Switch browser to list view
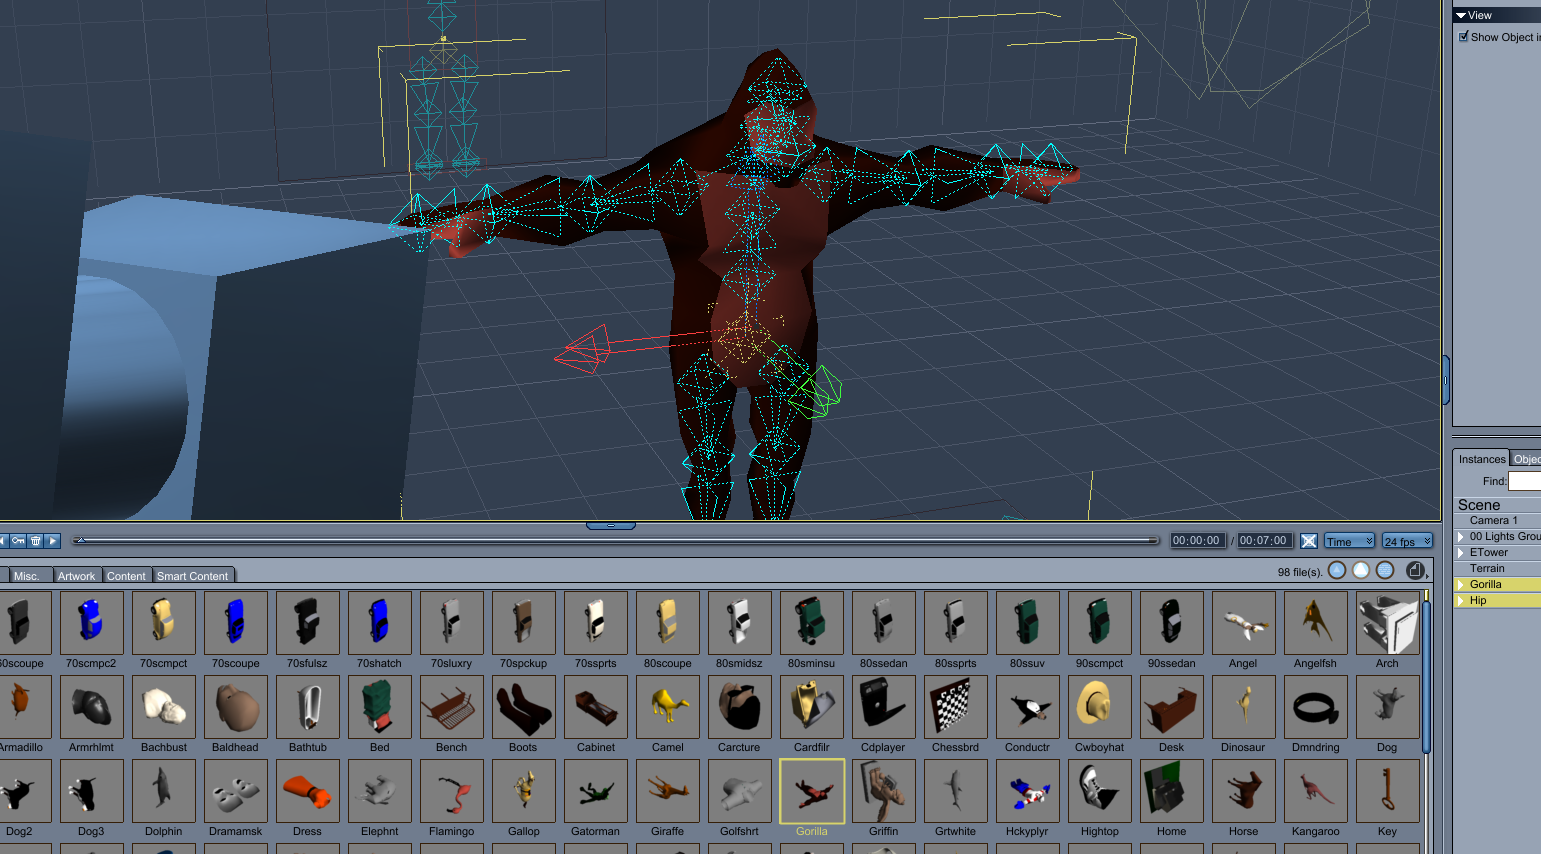 (1385, 570)
